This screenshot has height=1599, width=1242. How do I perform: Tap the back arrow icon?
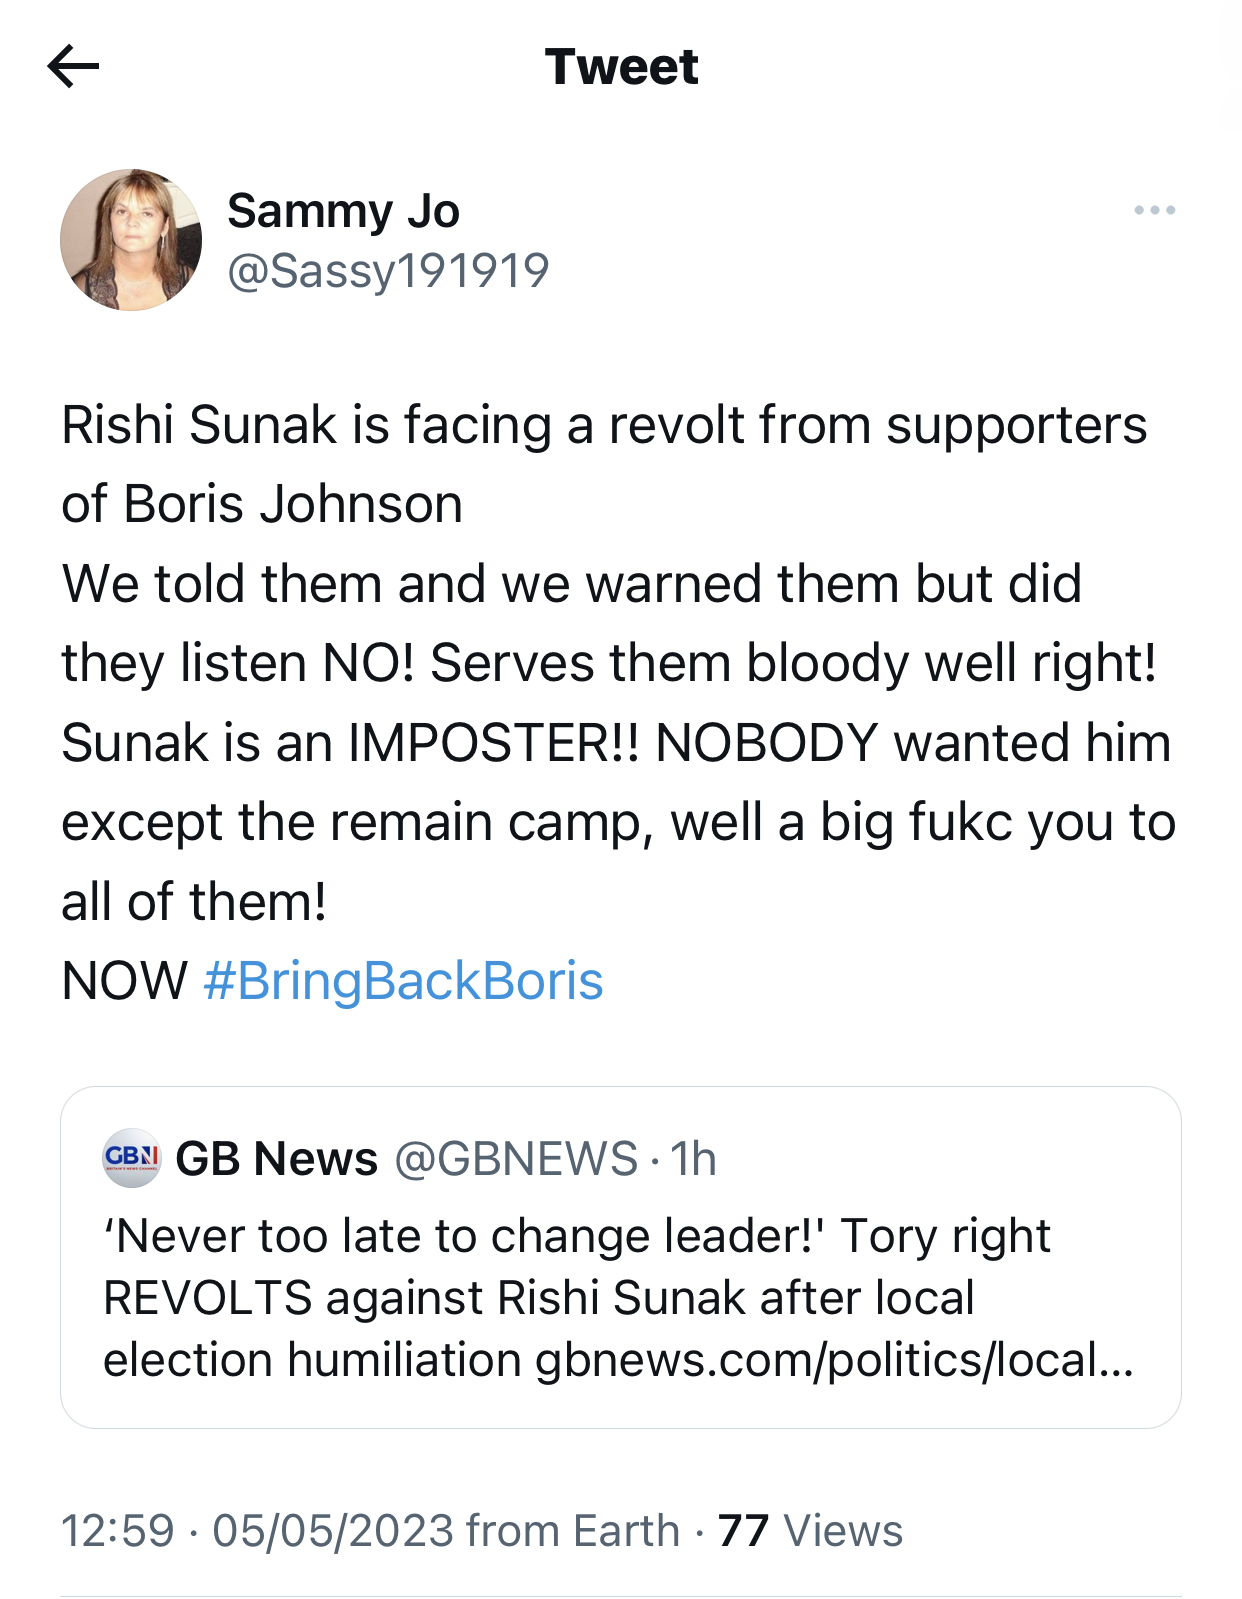73,67
